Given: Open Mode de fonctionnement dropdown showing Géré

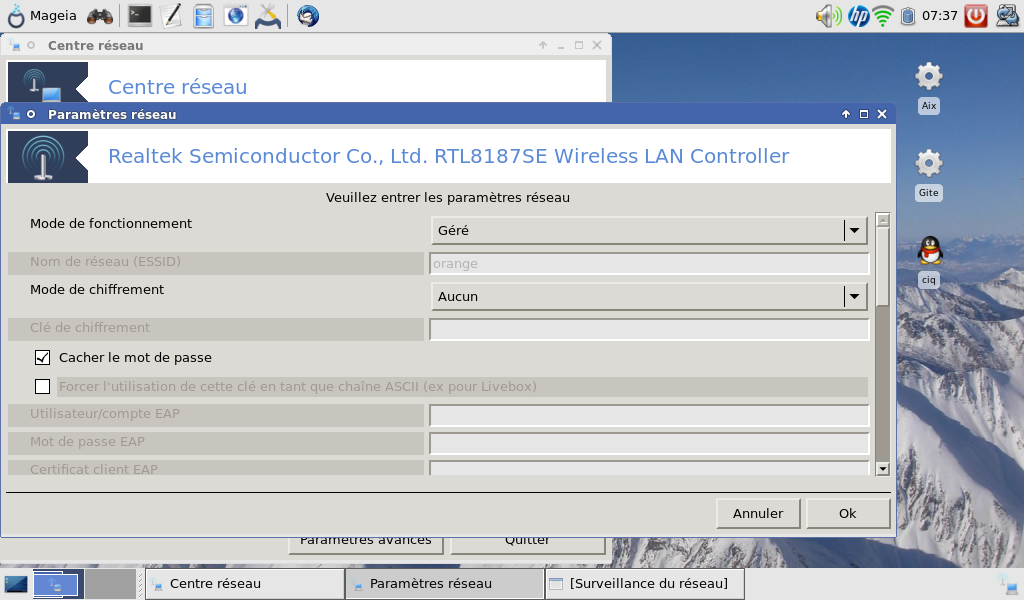Looking at the screenshot, I should pyautogui.click(x=649, y=230).
